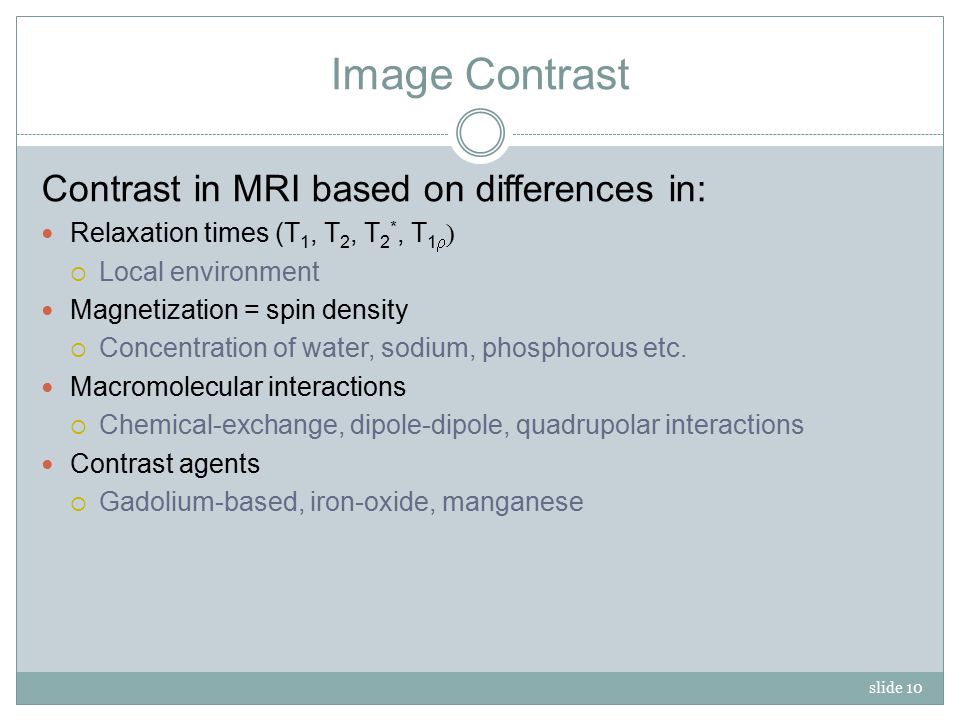Click the Macromolecular interactions bullet text
This screenshot has width=960, height=720.
238,387
